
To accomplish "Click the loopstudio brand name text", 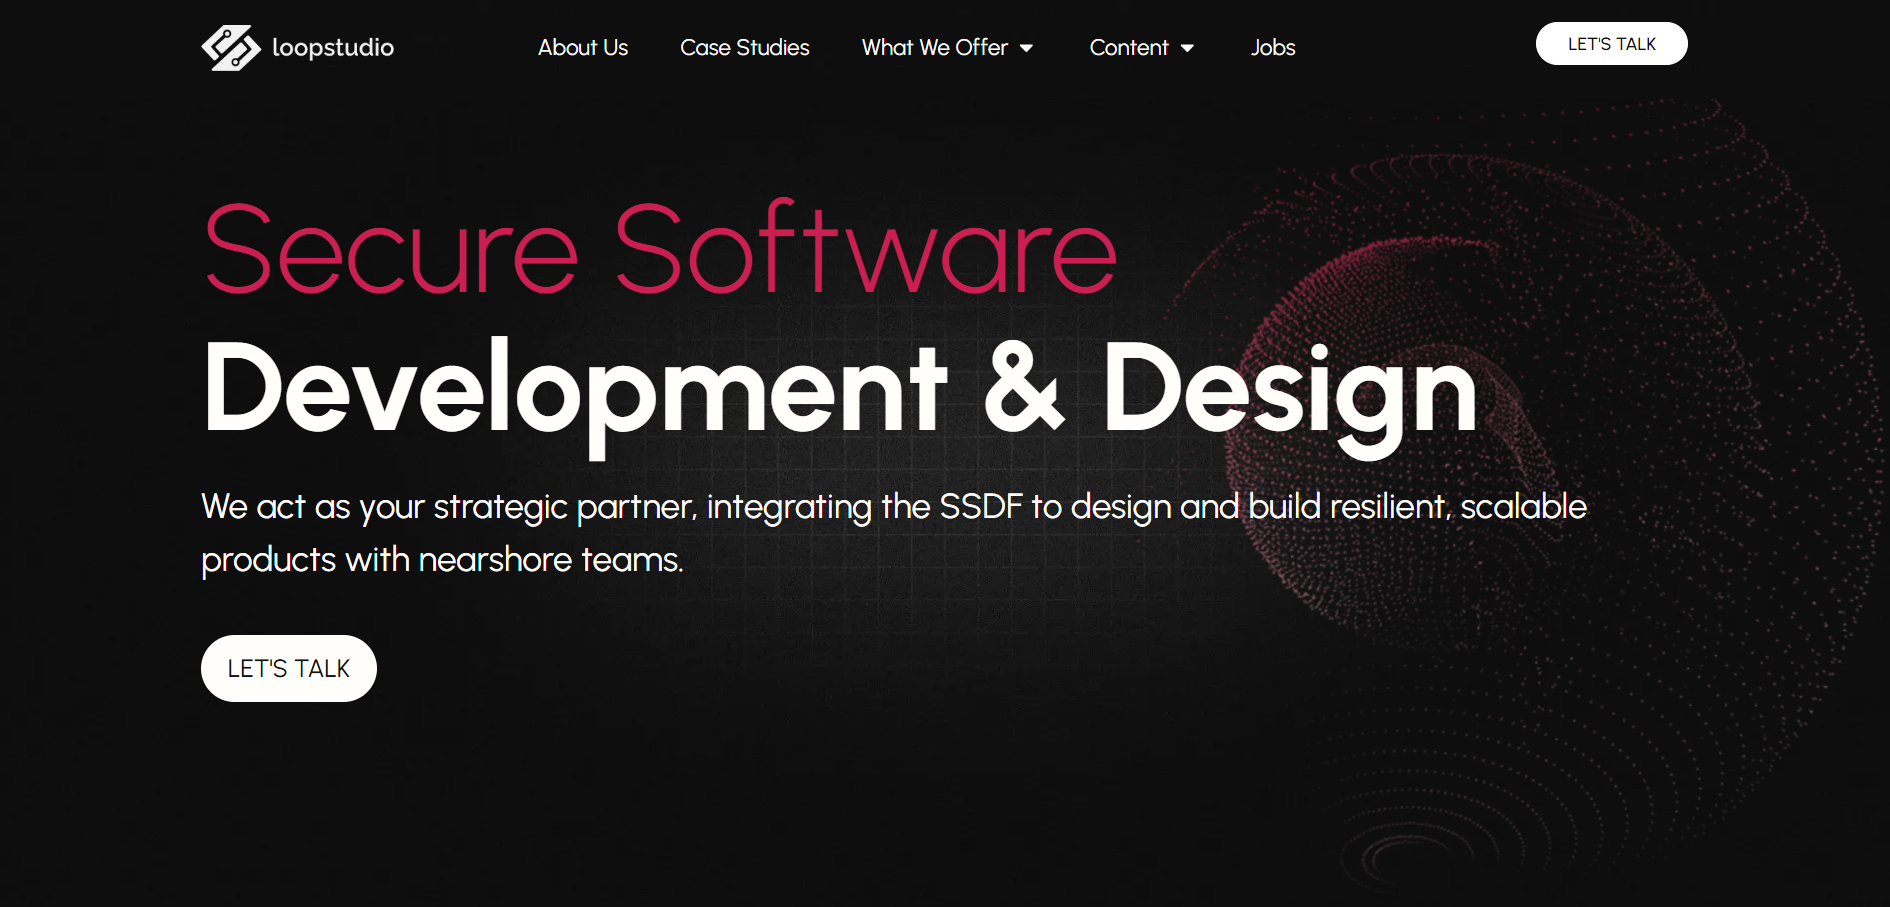I will coord(333,48).
